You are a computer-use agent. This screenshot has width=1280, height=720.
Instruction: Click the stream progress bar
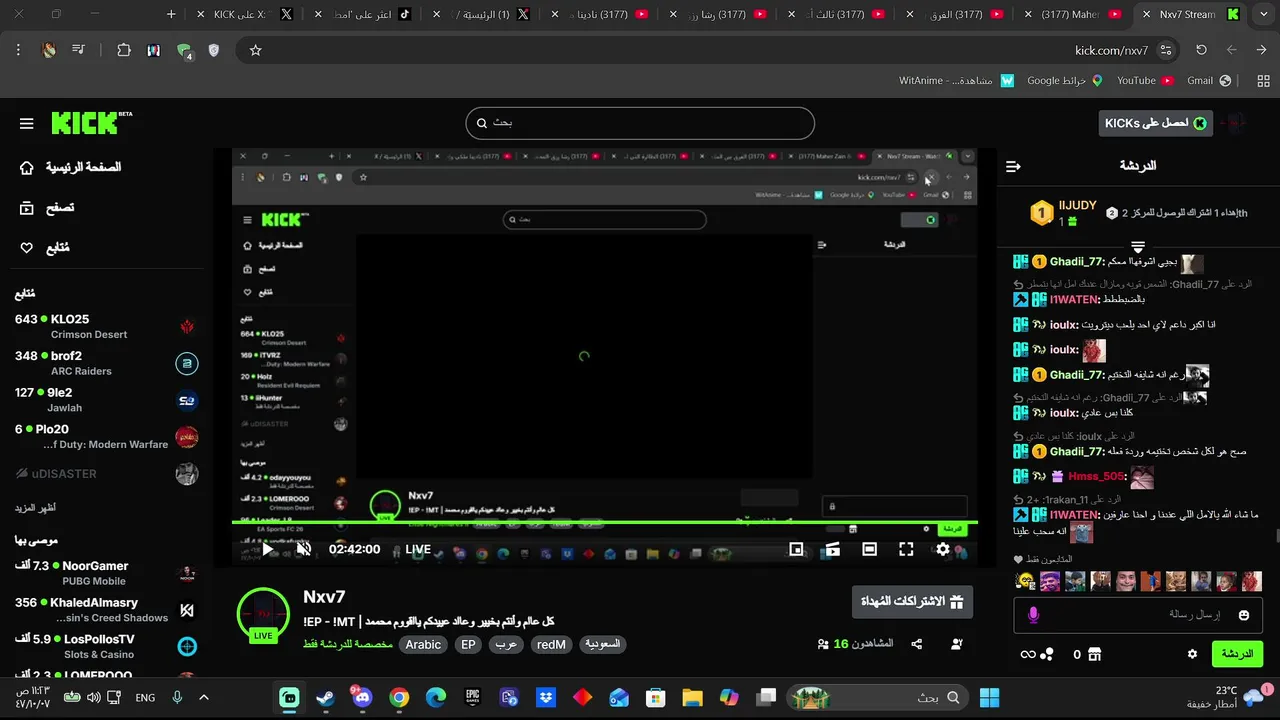[x=604, y=522]
